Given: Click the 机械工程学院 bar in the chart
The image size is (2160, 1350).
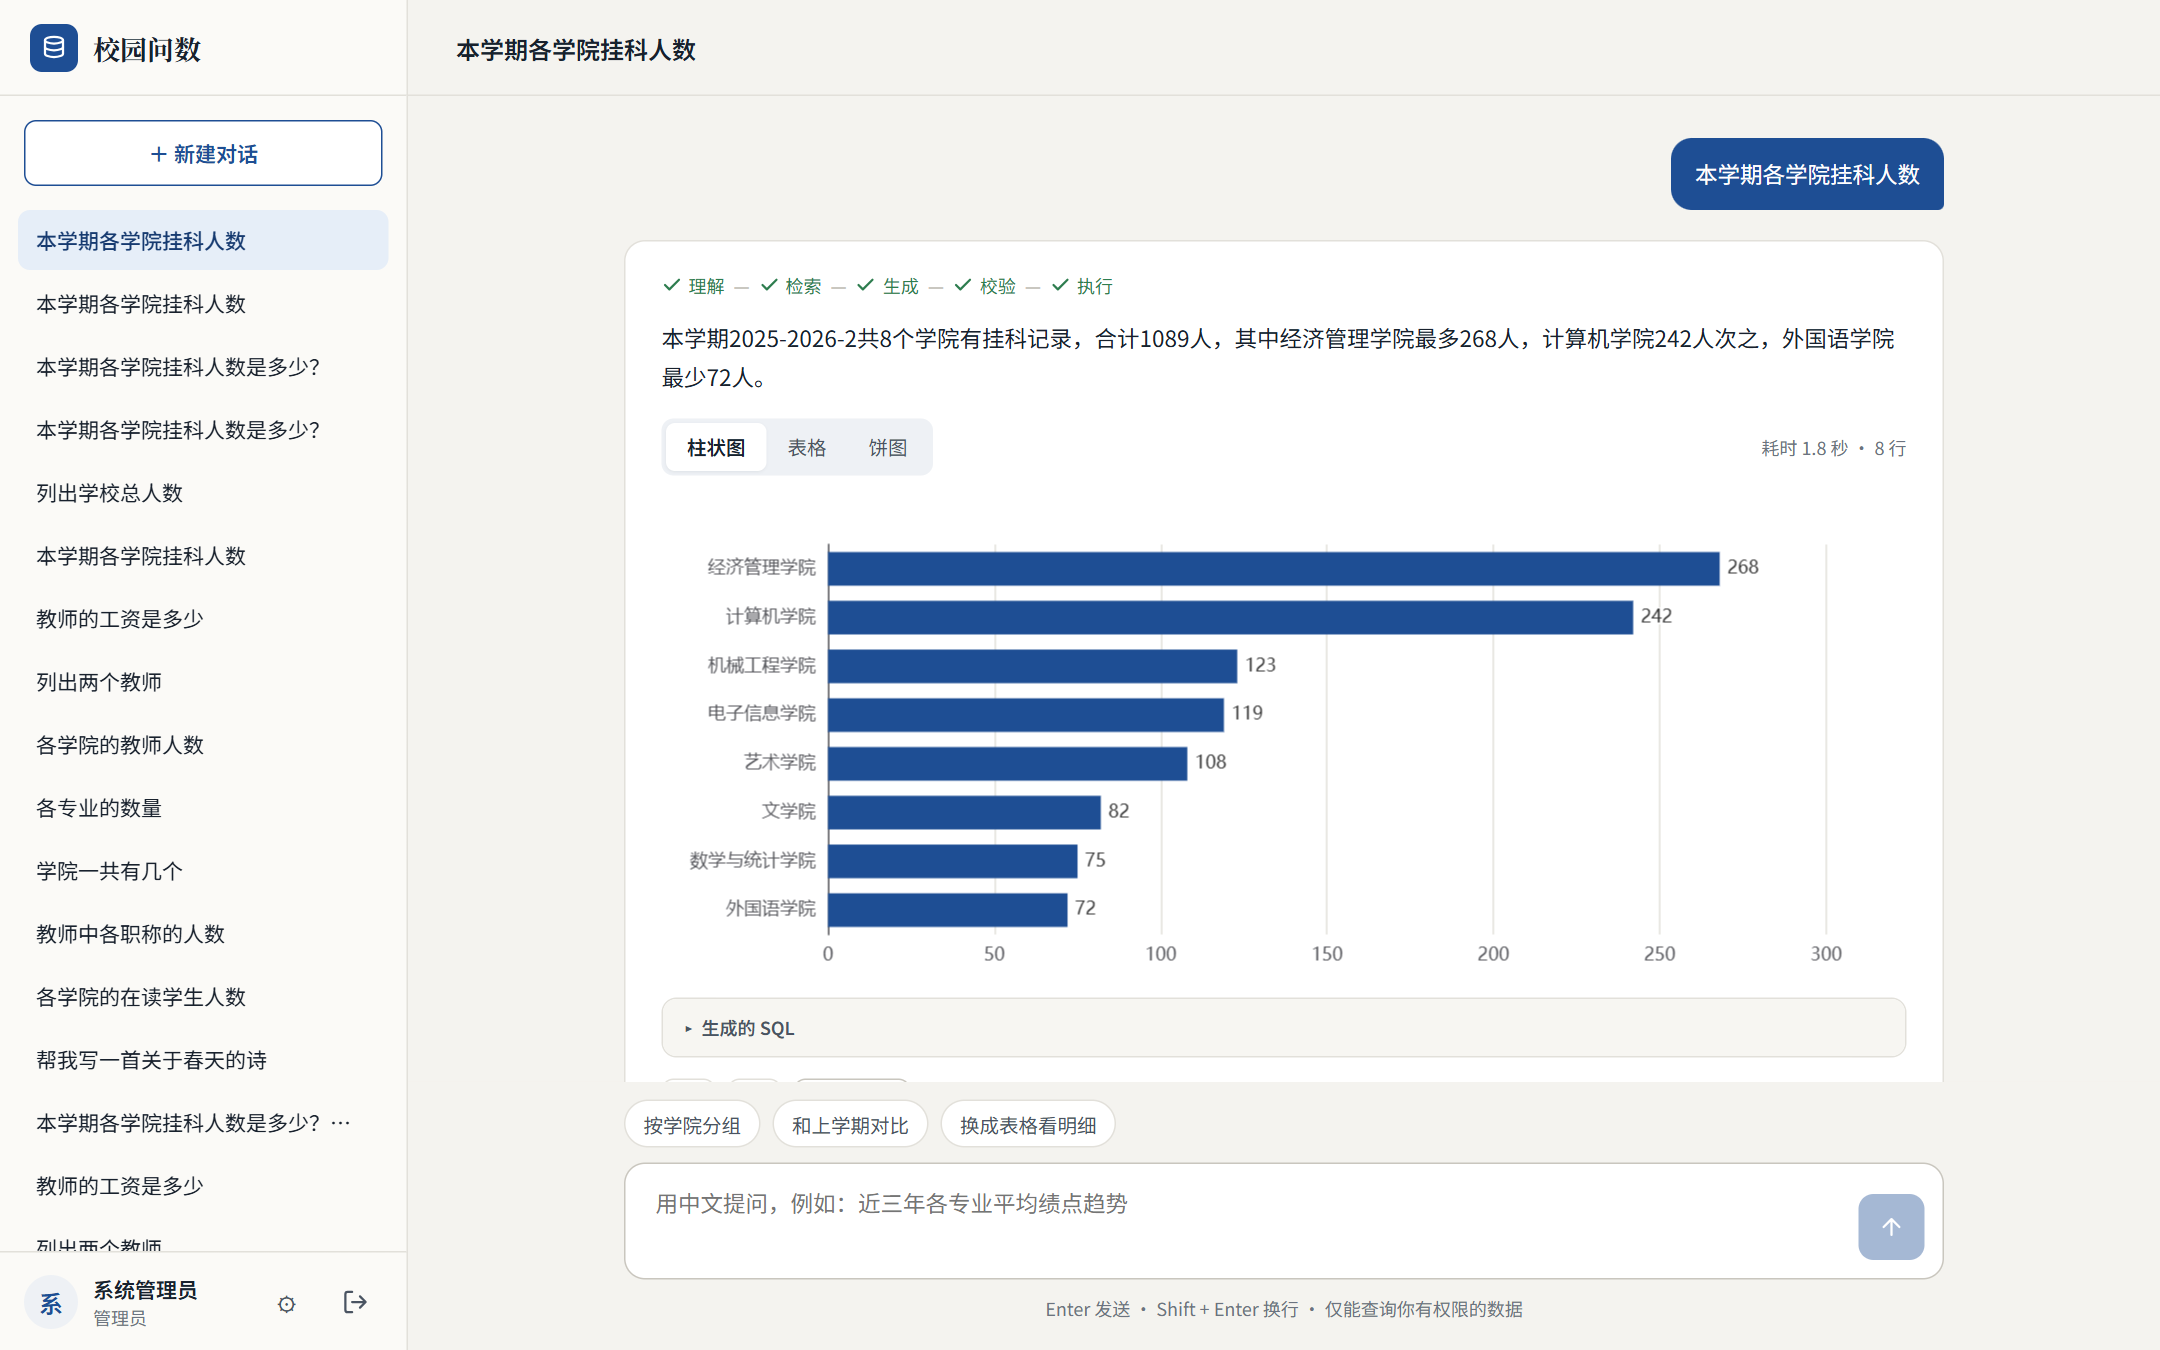Looking at the screenshot, I should point(1032,666).
